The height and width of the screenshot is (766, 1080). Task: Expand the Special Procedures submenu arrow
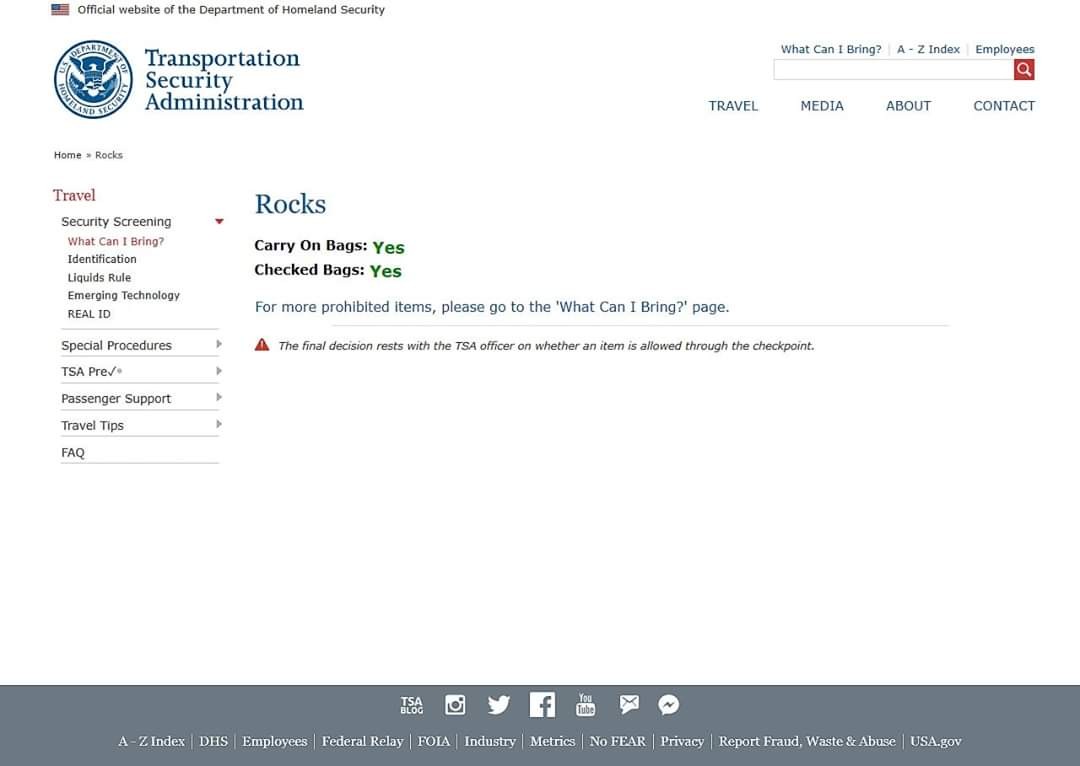(219, 345)
